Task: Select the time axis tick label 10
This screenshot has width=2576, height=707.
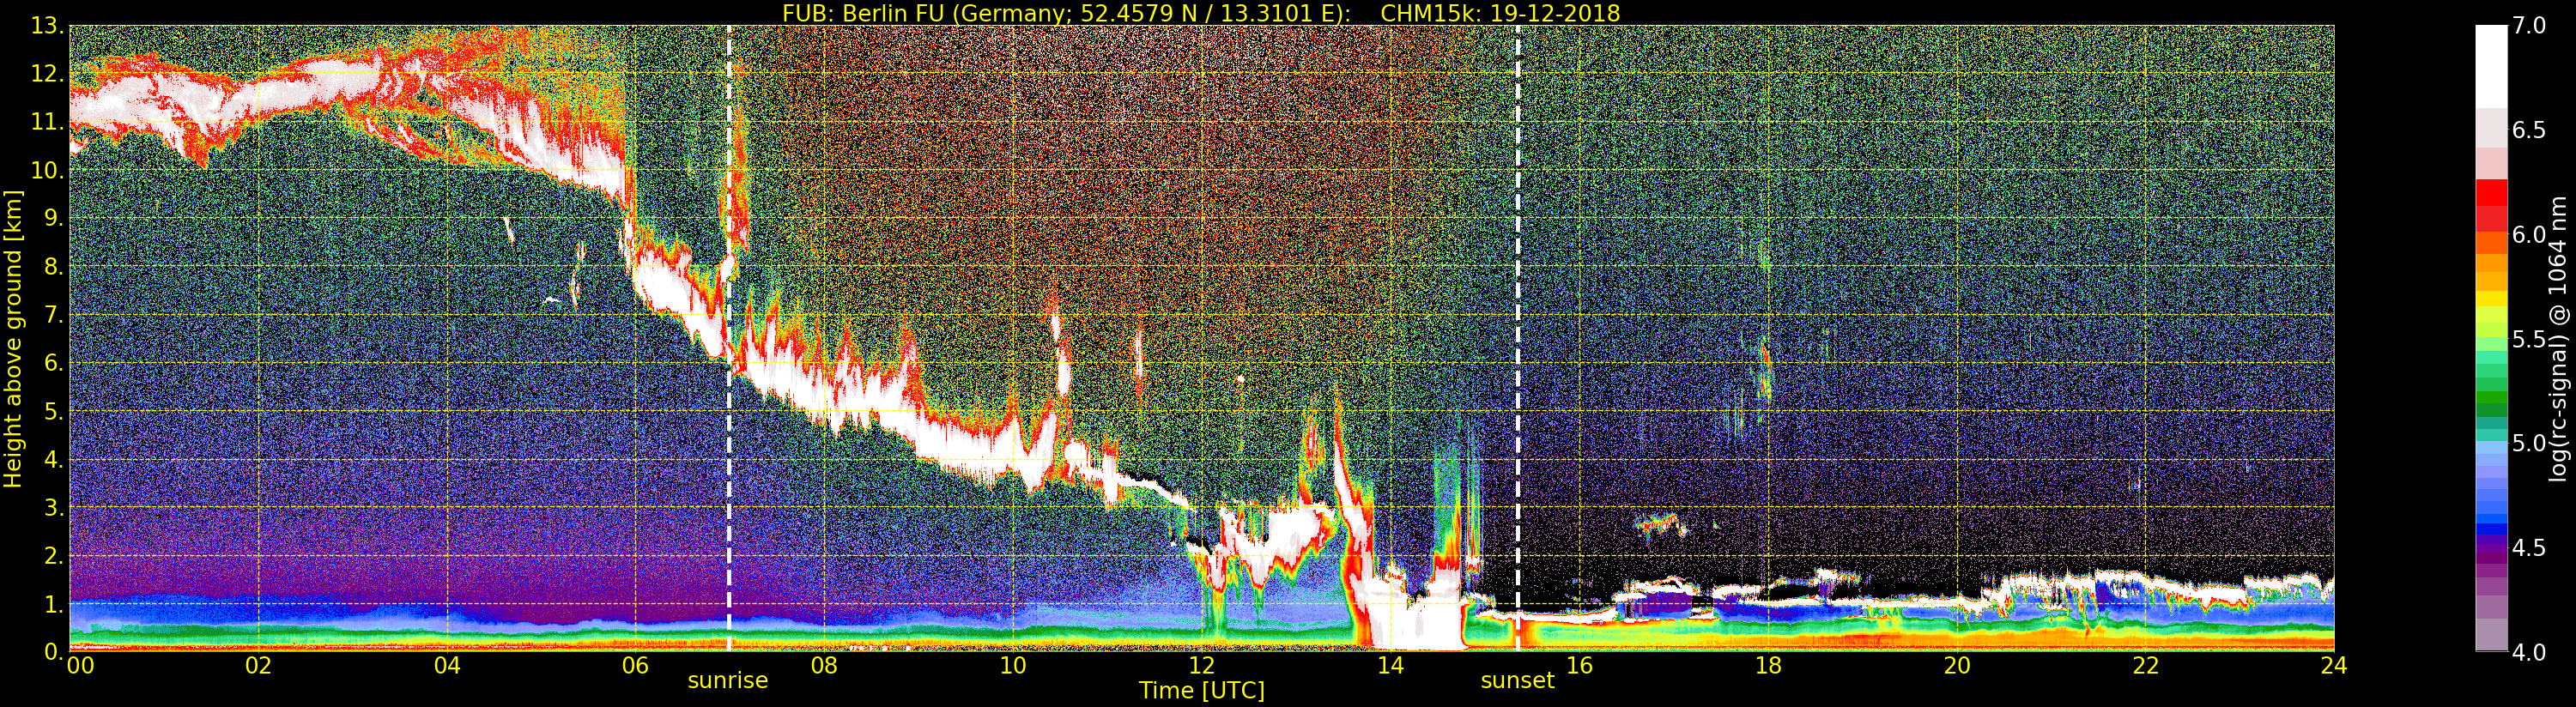Action: click(1013, 666)
